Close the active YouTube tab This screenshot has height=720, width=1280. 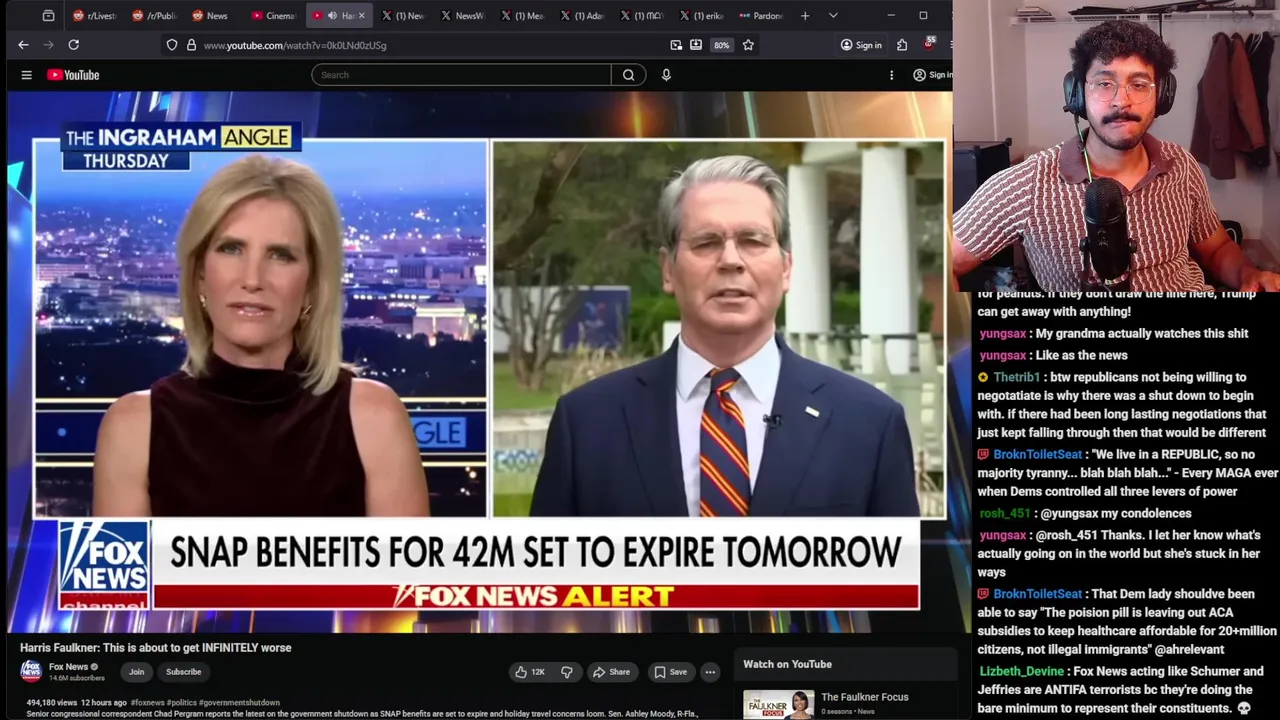361,16
